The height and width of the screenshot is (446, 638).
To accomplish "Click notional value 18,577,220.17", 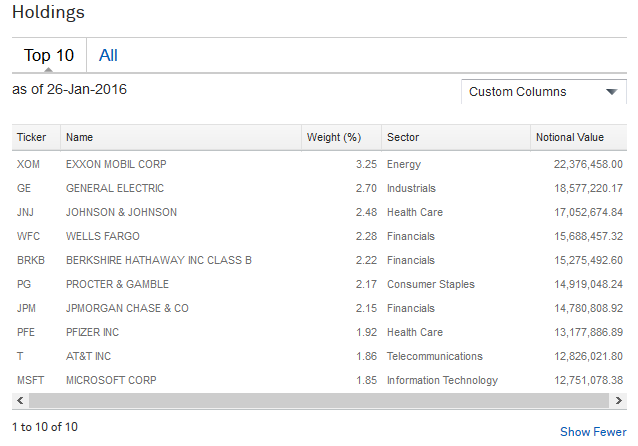I will [x=588, y=188].
